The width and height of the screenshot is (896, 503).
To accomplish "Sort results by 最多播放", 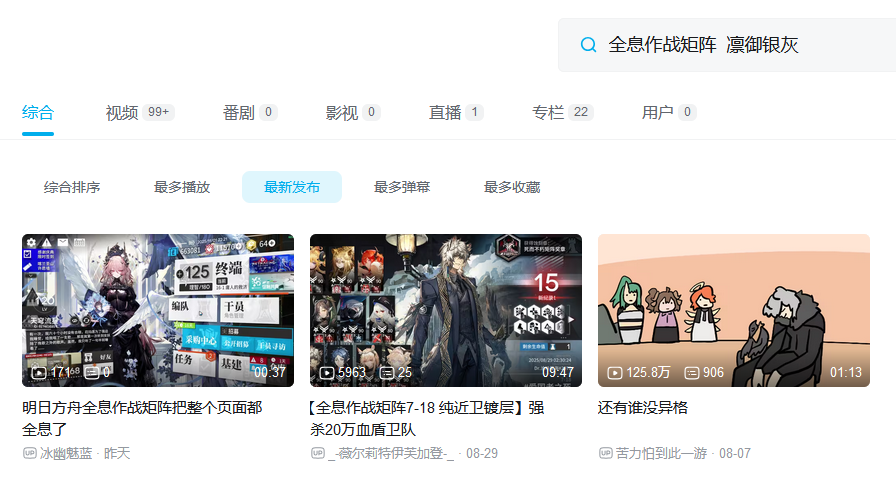I will click(x=182, y=187).
